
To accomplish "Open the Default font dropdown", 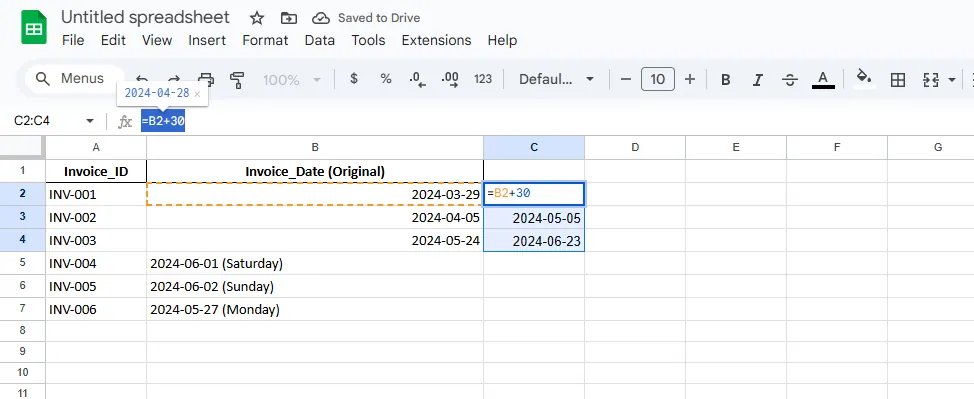I will click(x=557, y=79).
